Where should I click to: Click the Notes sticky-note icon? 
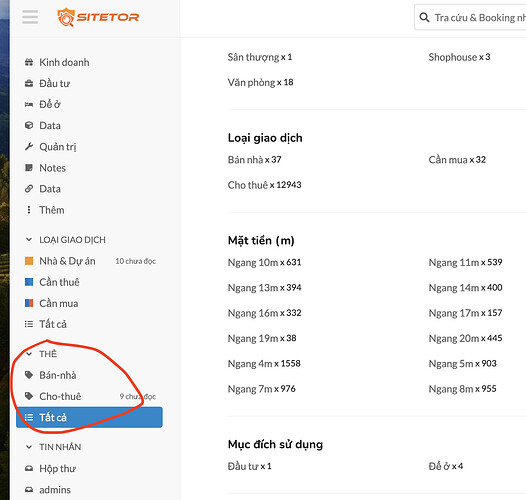point(29,167)
